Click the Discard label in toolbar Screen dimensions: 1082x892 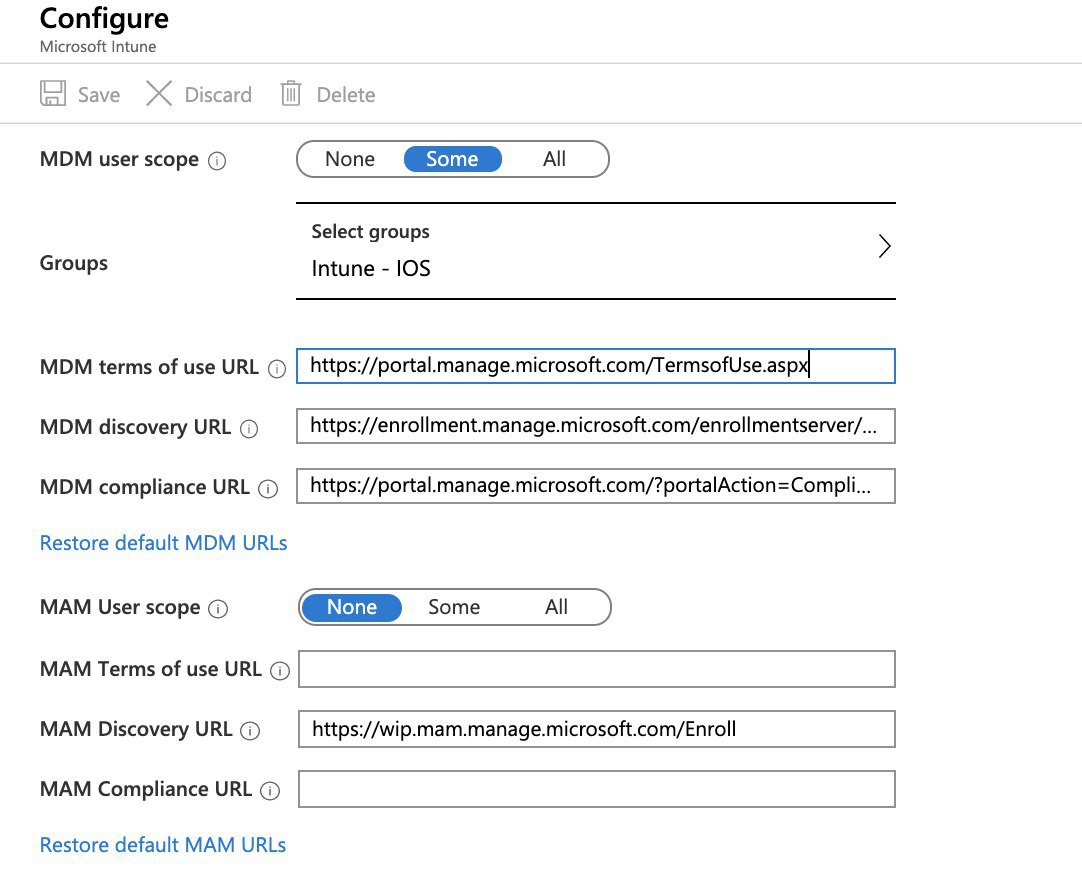coord(218,95)
